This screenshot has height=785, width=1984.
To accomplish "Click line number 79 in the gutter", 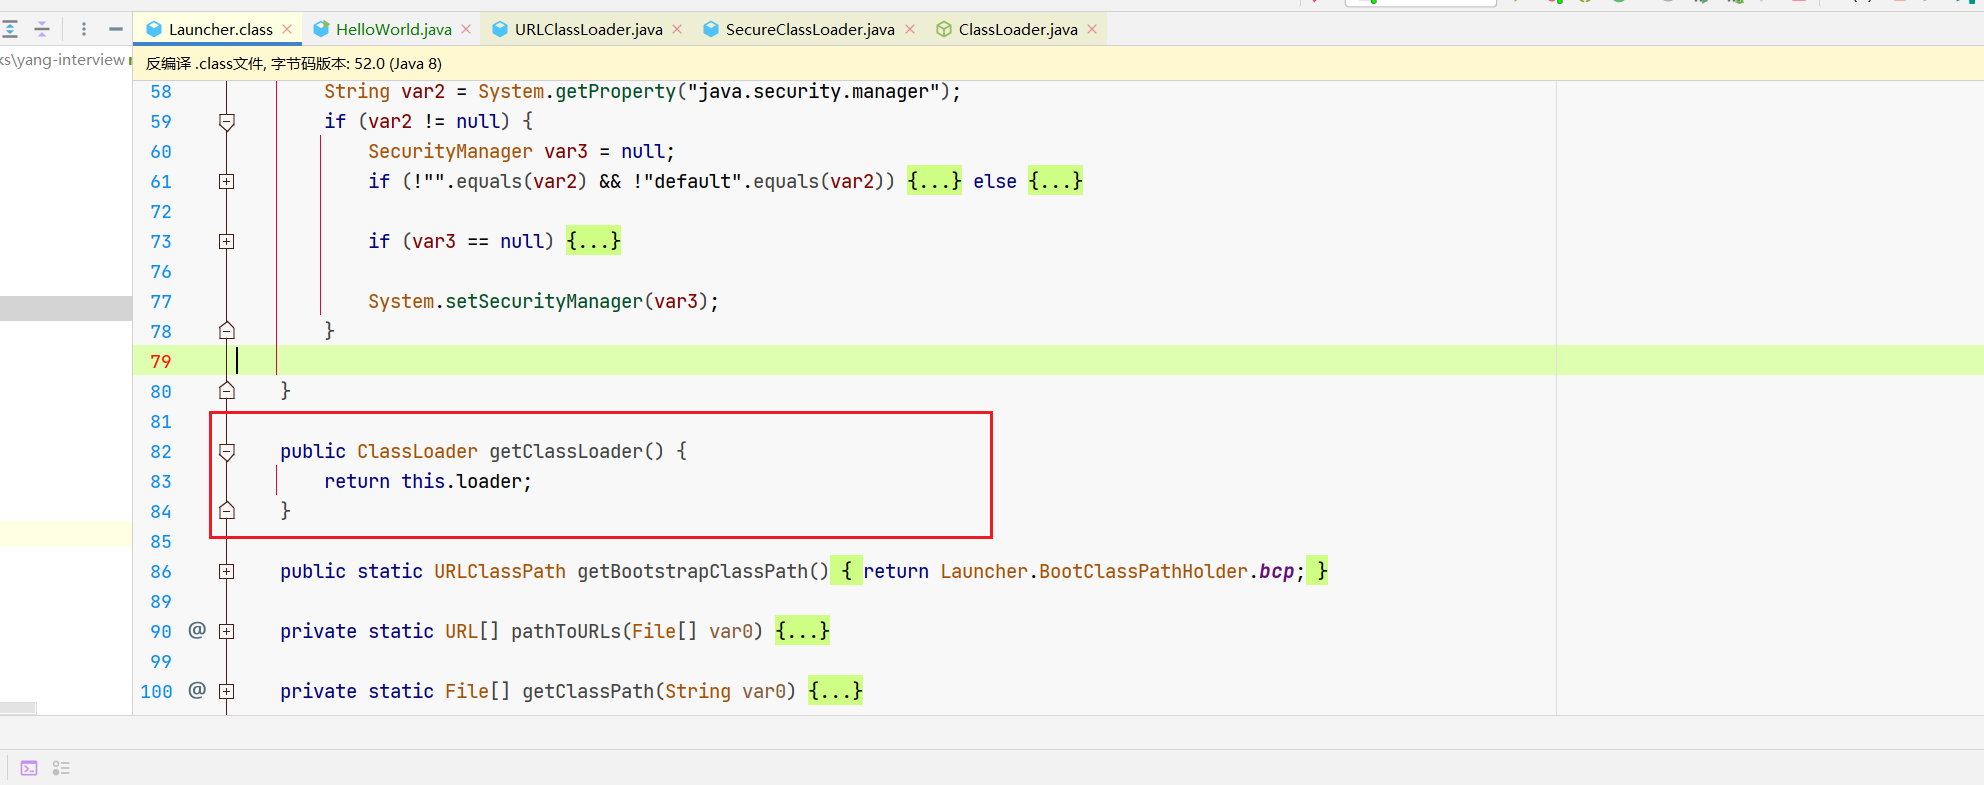I will tap(161, 361).
